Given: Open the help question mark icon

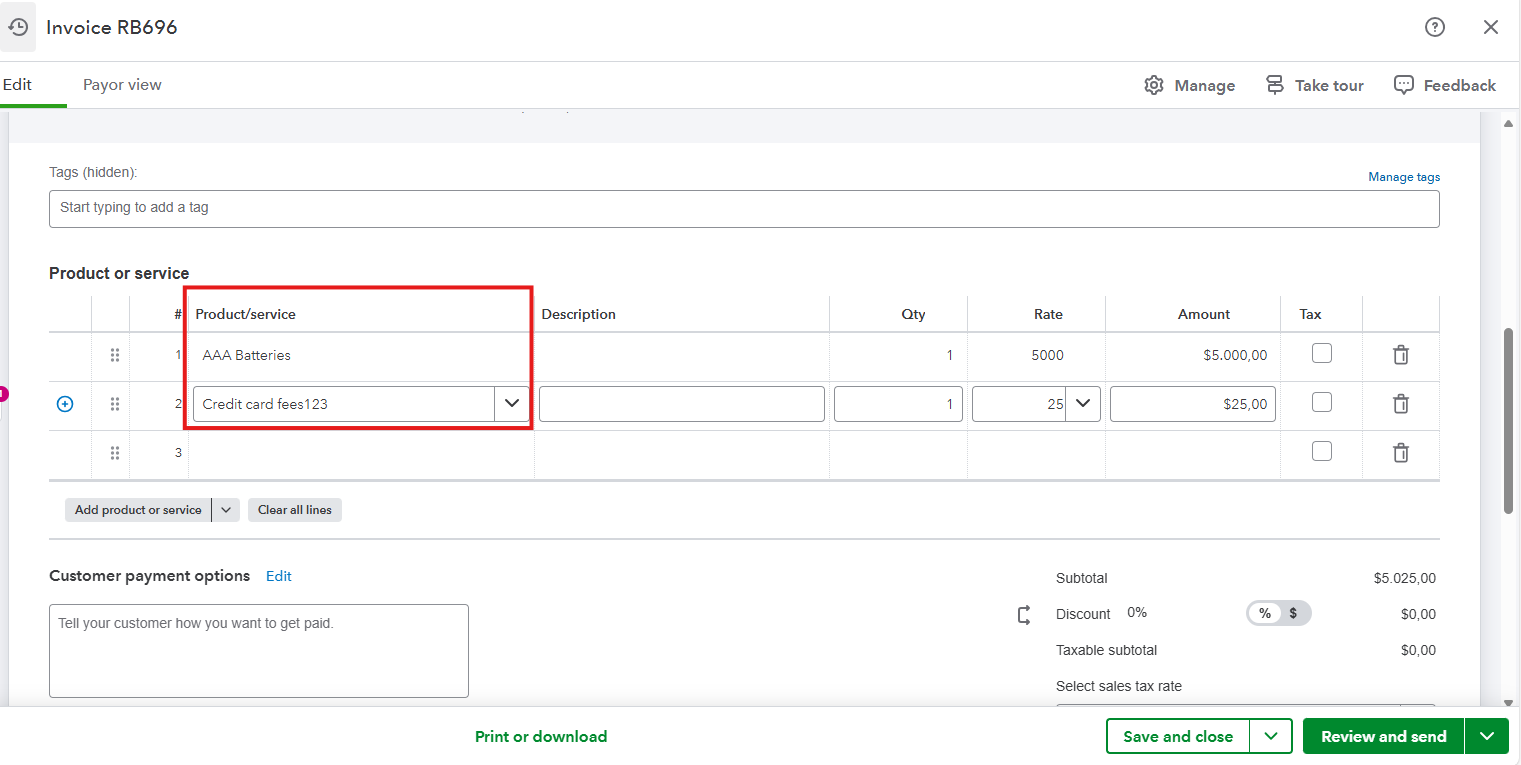Looking at the screenshot, I should (1434, 28).
